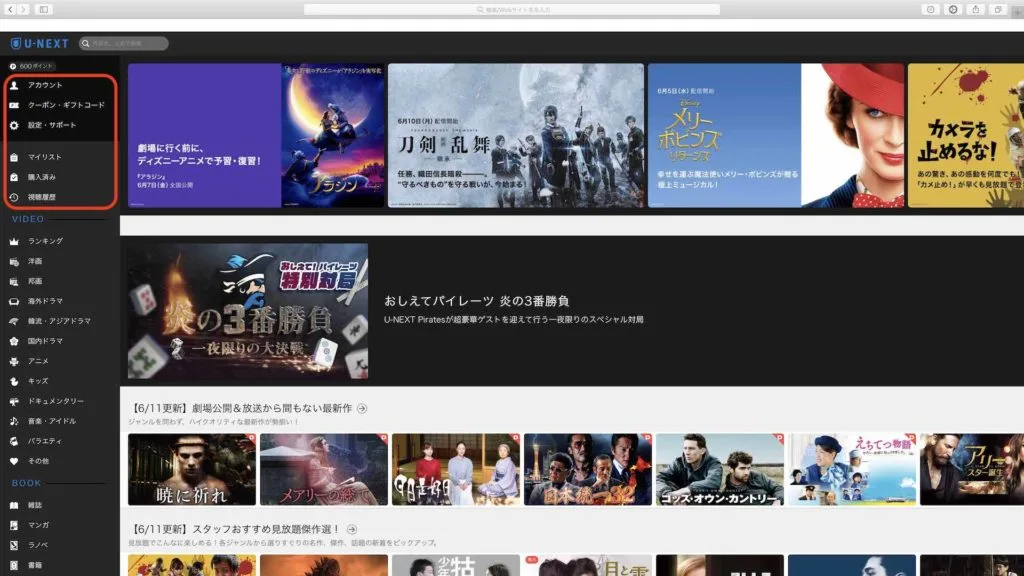The image size is (1024, 576).
Task: Open the スタッフおすすめ見放題傑作選 section heading
Action: click(236, 529)
